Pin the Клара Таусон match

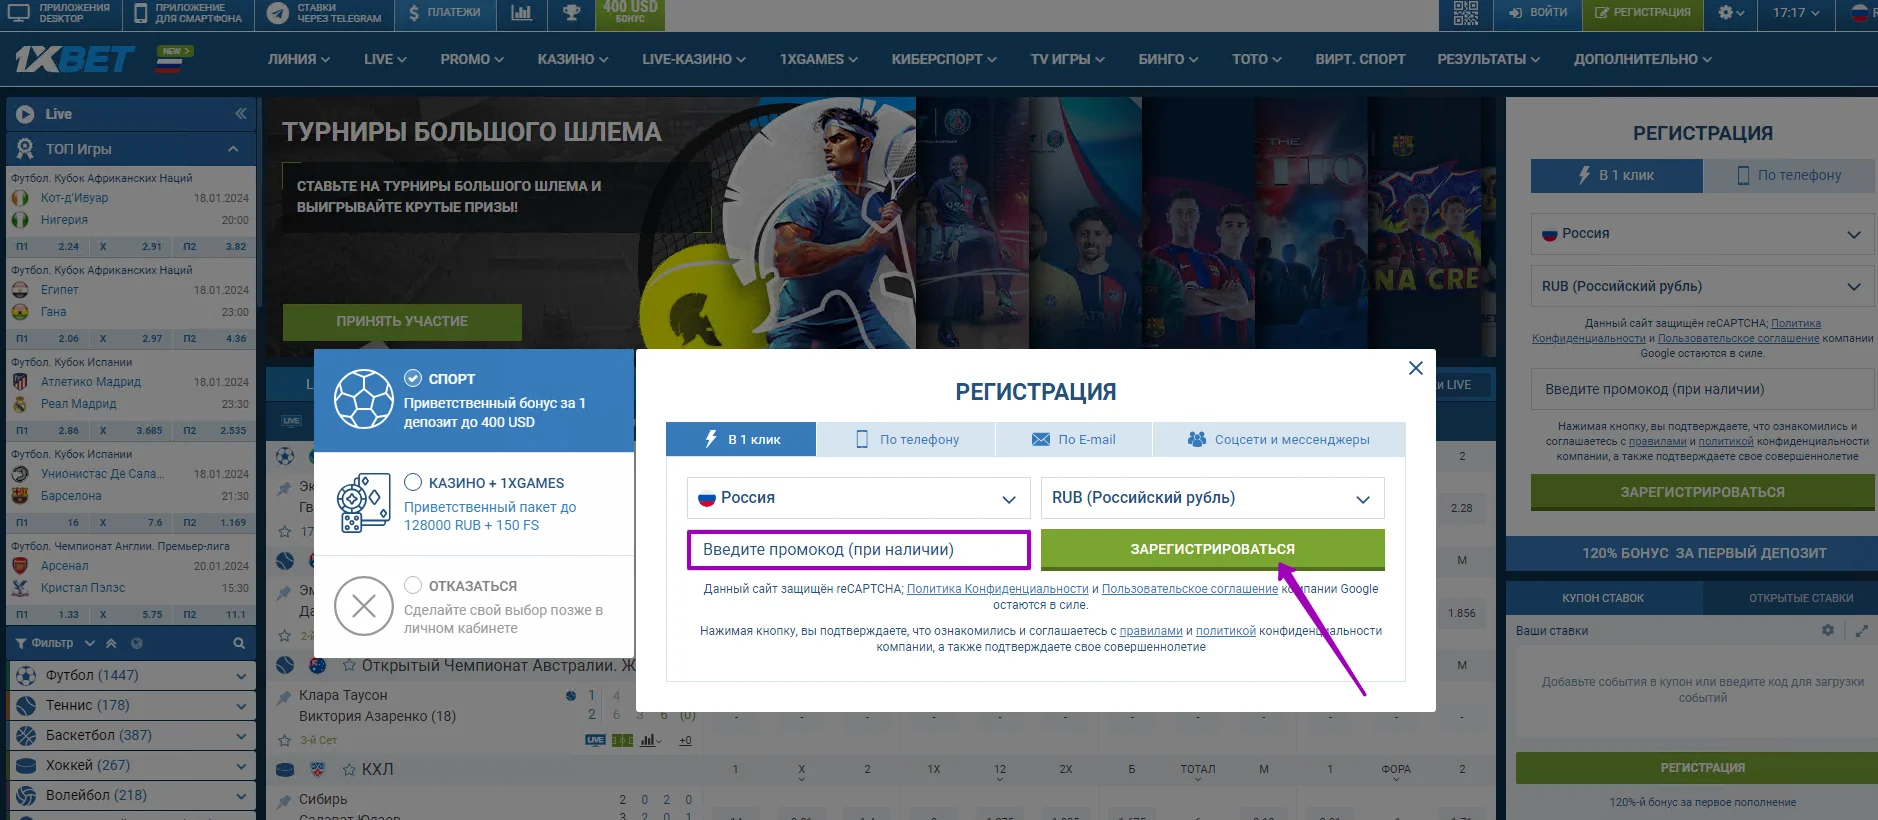coord(285,697)
